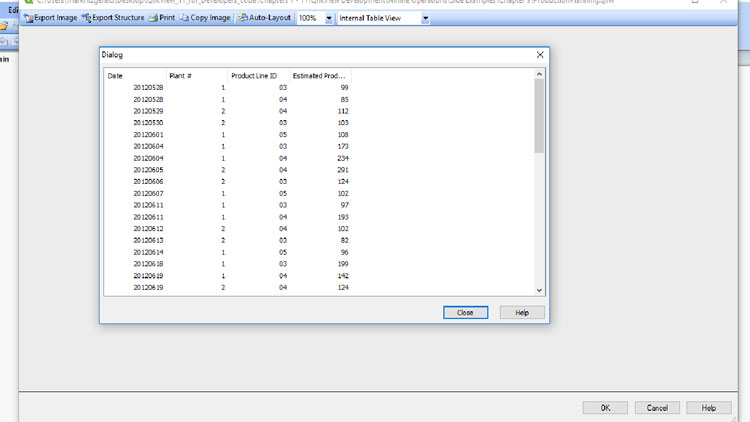Click the printer icon
Screen dimensions: 750x422
point(153,18)
